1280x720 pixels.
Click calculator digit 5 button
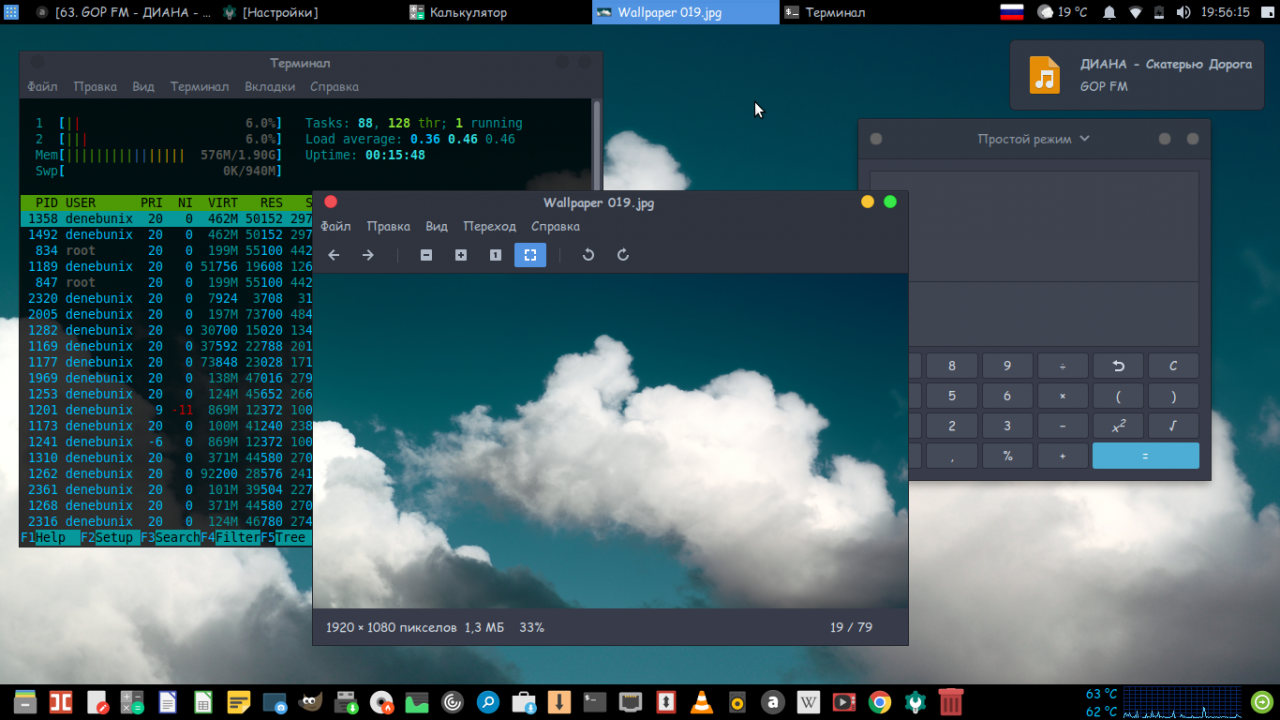coord(952,396)
